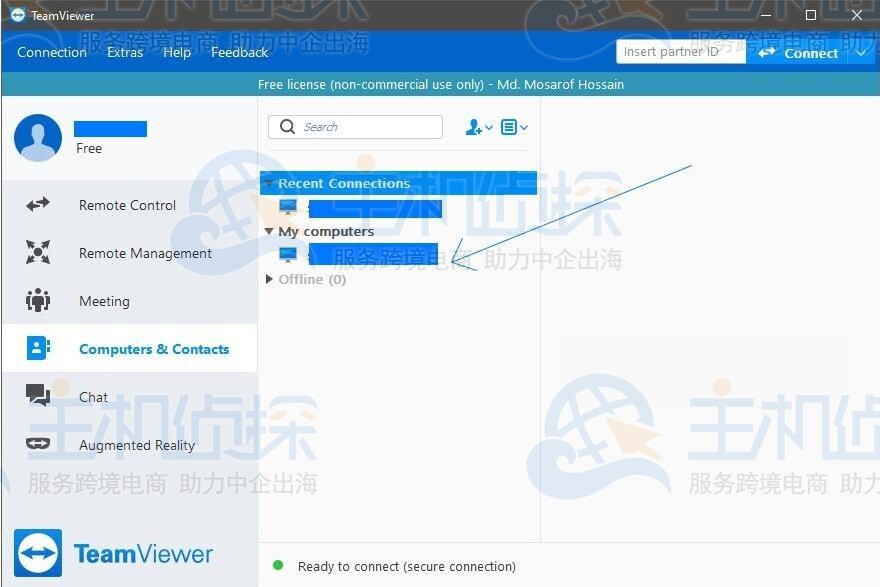880x587 pixels.
Task: Open the Computers & Contacts panel
Action: tap(38, 348)
